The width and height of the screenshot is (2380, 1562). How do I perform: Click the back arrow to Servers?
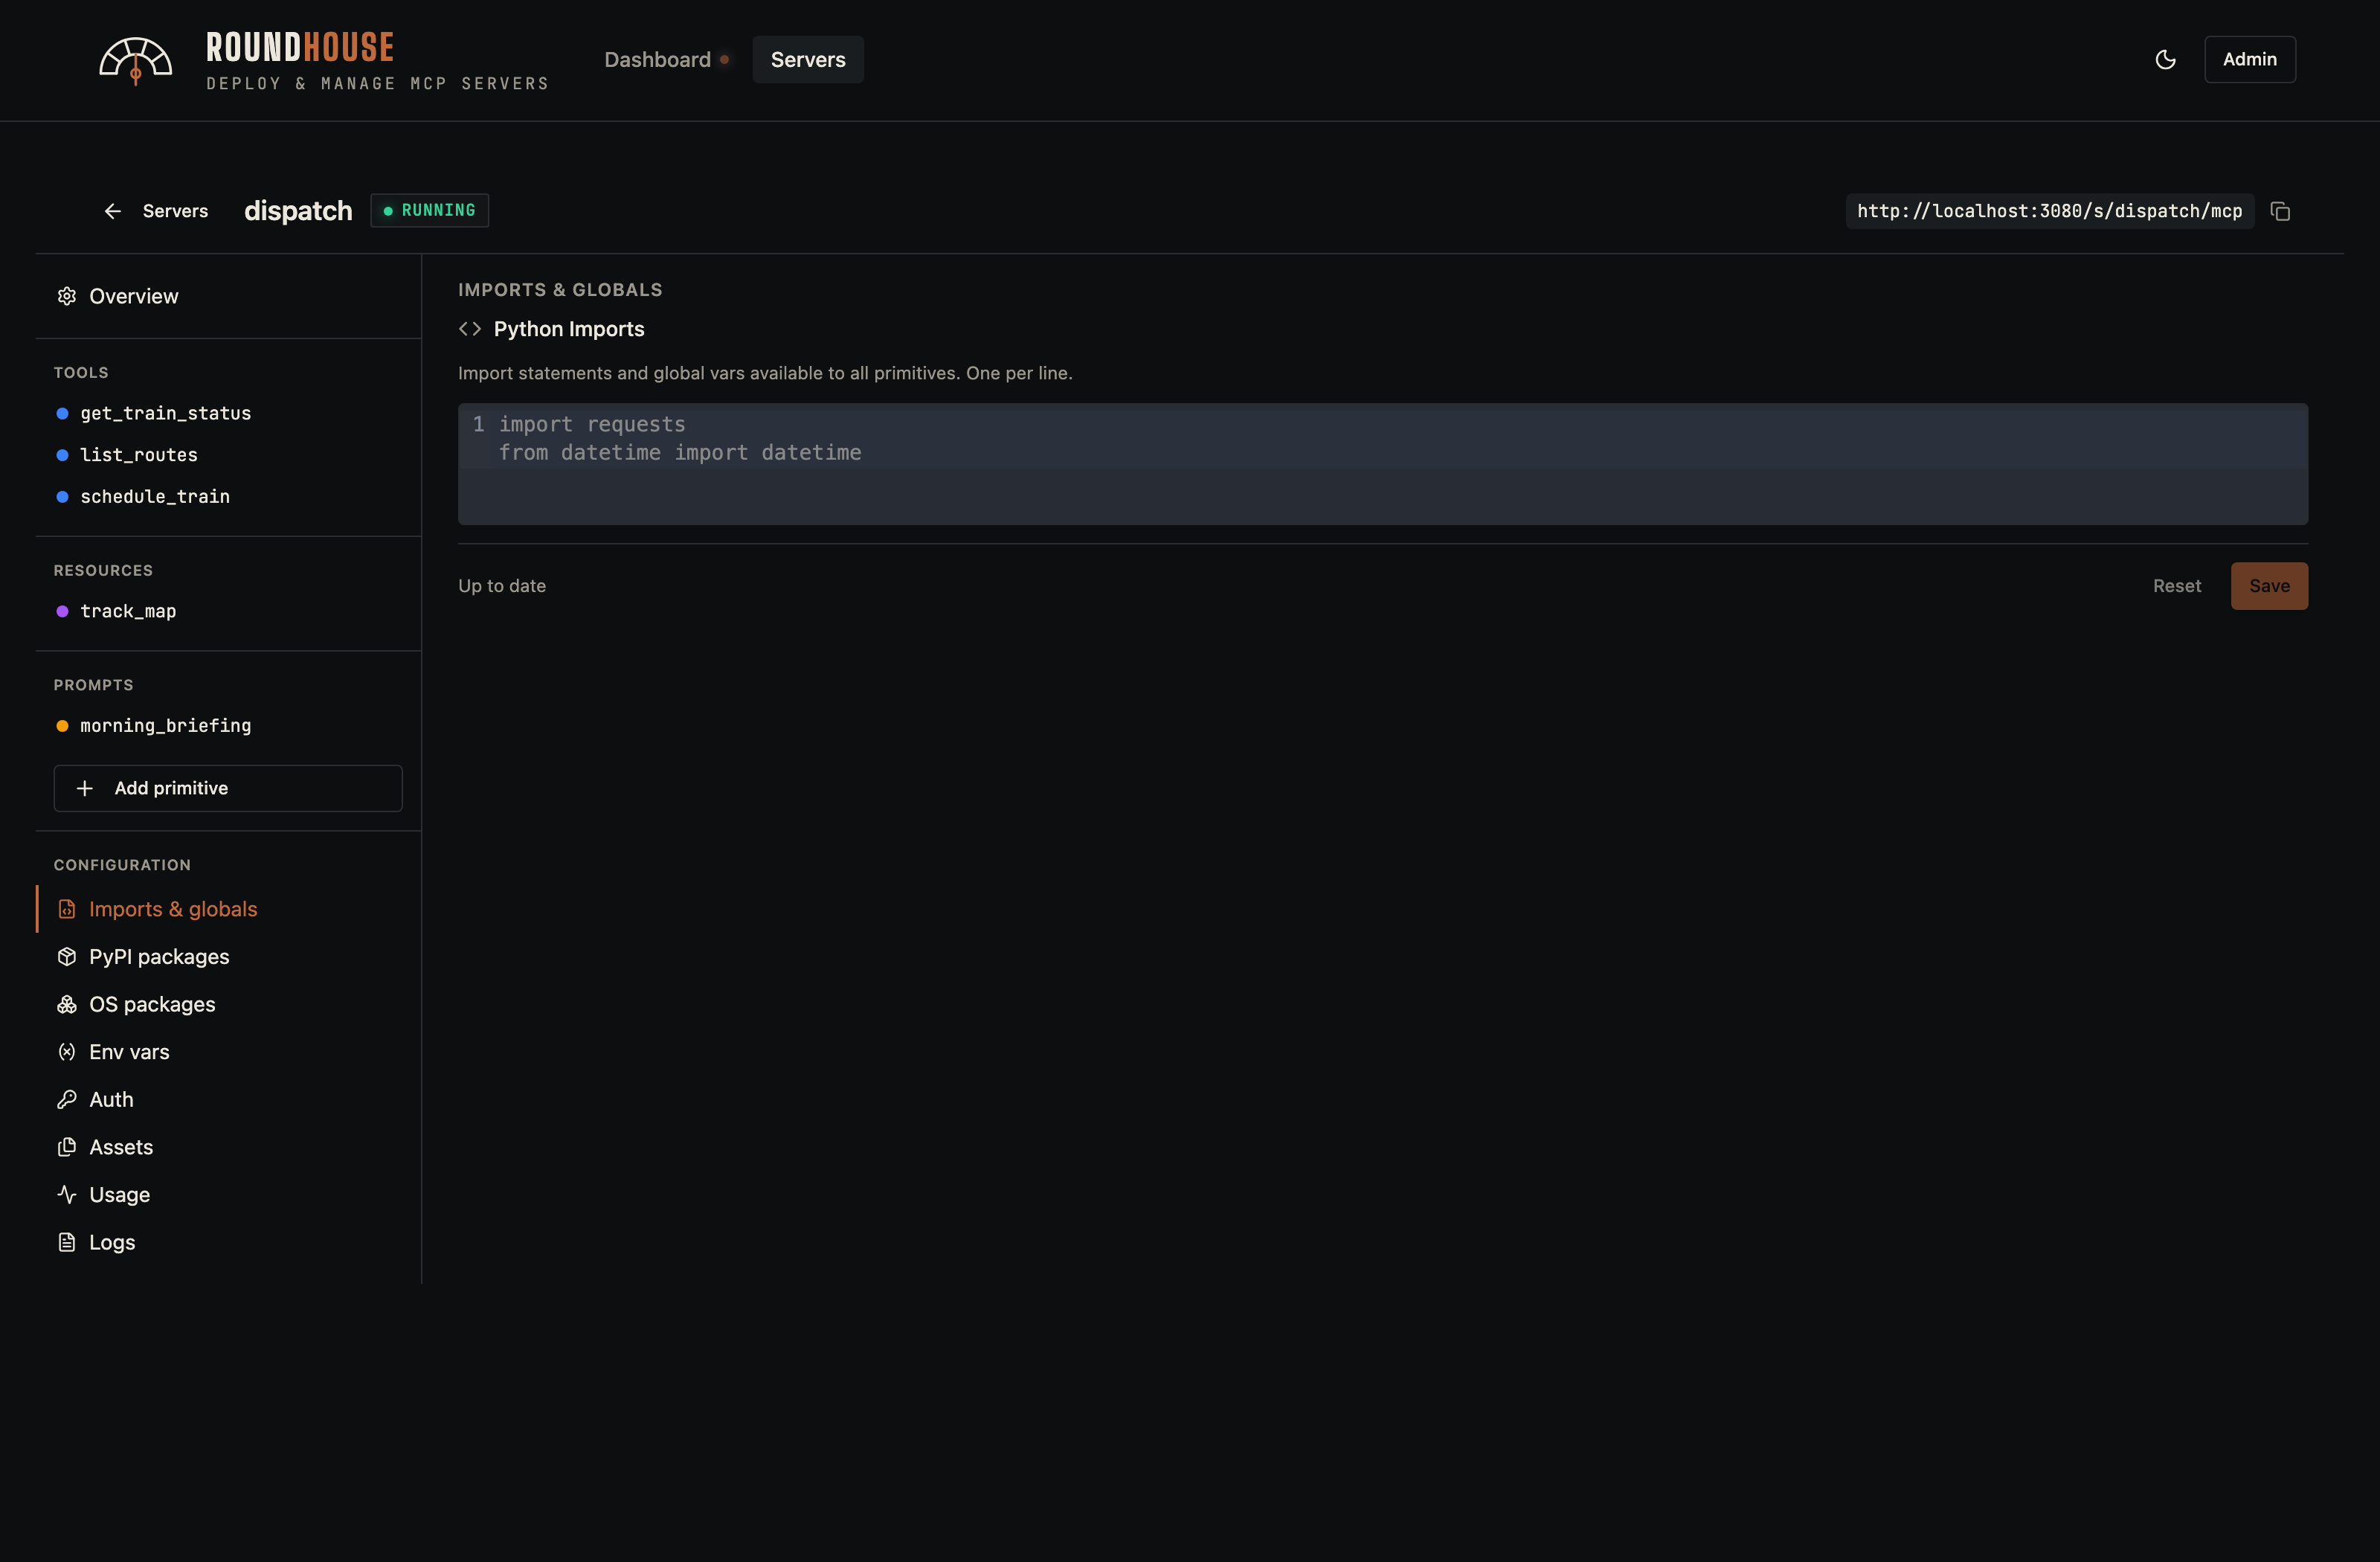click(x=113, y=211)
